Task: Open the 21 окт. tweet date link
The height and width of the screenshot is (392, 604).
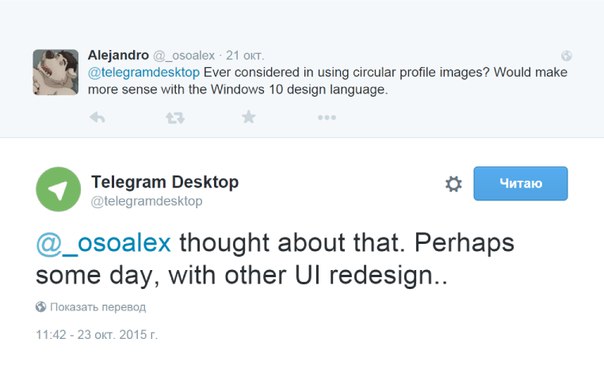Action: click(245, 55)
